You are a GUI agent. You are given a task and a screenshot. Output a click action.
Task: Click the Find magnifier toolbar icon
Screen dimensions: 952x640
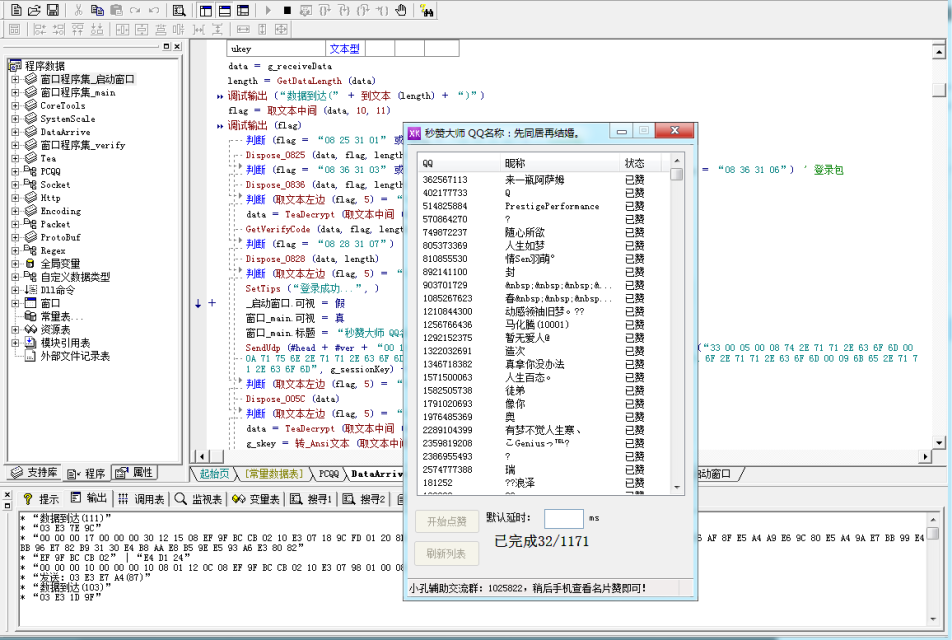pos(178,10)
